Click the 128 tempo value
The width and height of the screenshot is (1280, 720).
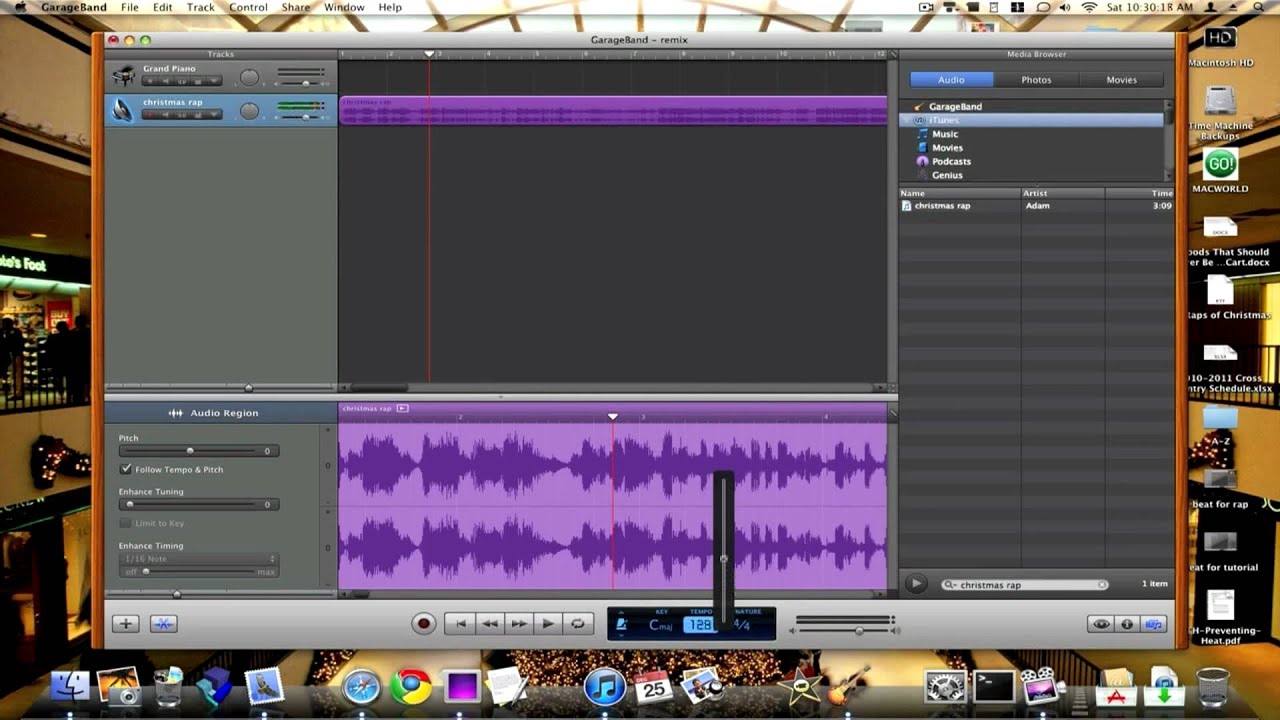tap(700, 625)
